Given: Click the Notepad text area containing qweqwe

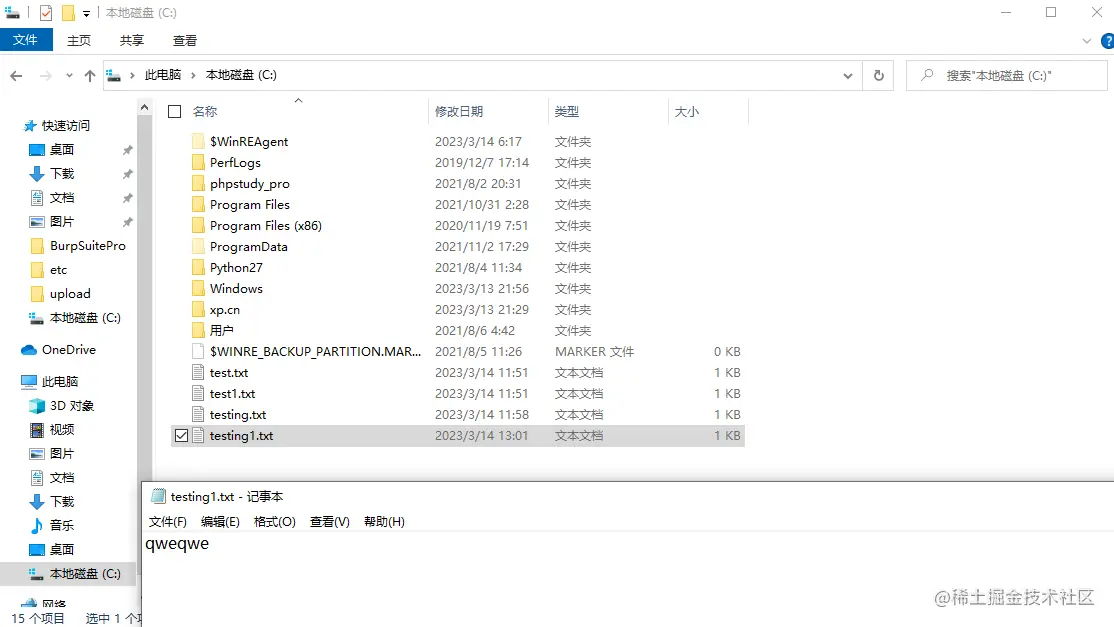Looking at the screenshot, I should (628, 579).
